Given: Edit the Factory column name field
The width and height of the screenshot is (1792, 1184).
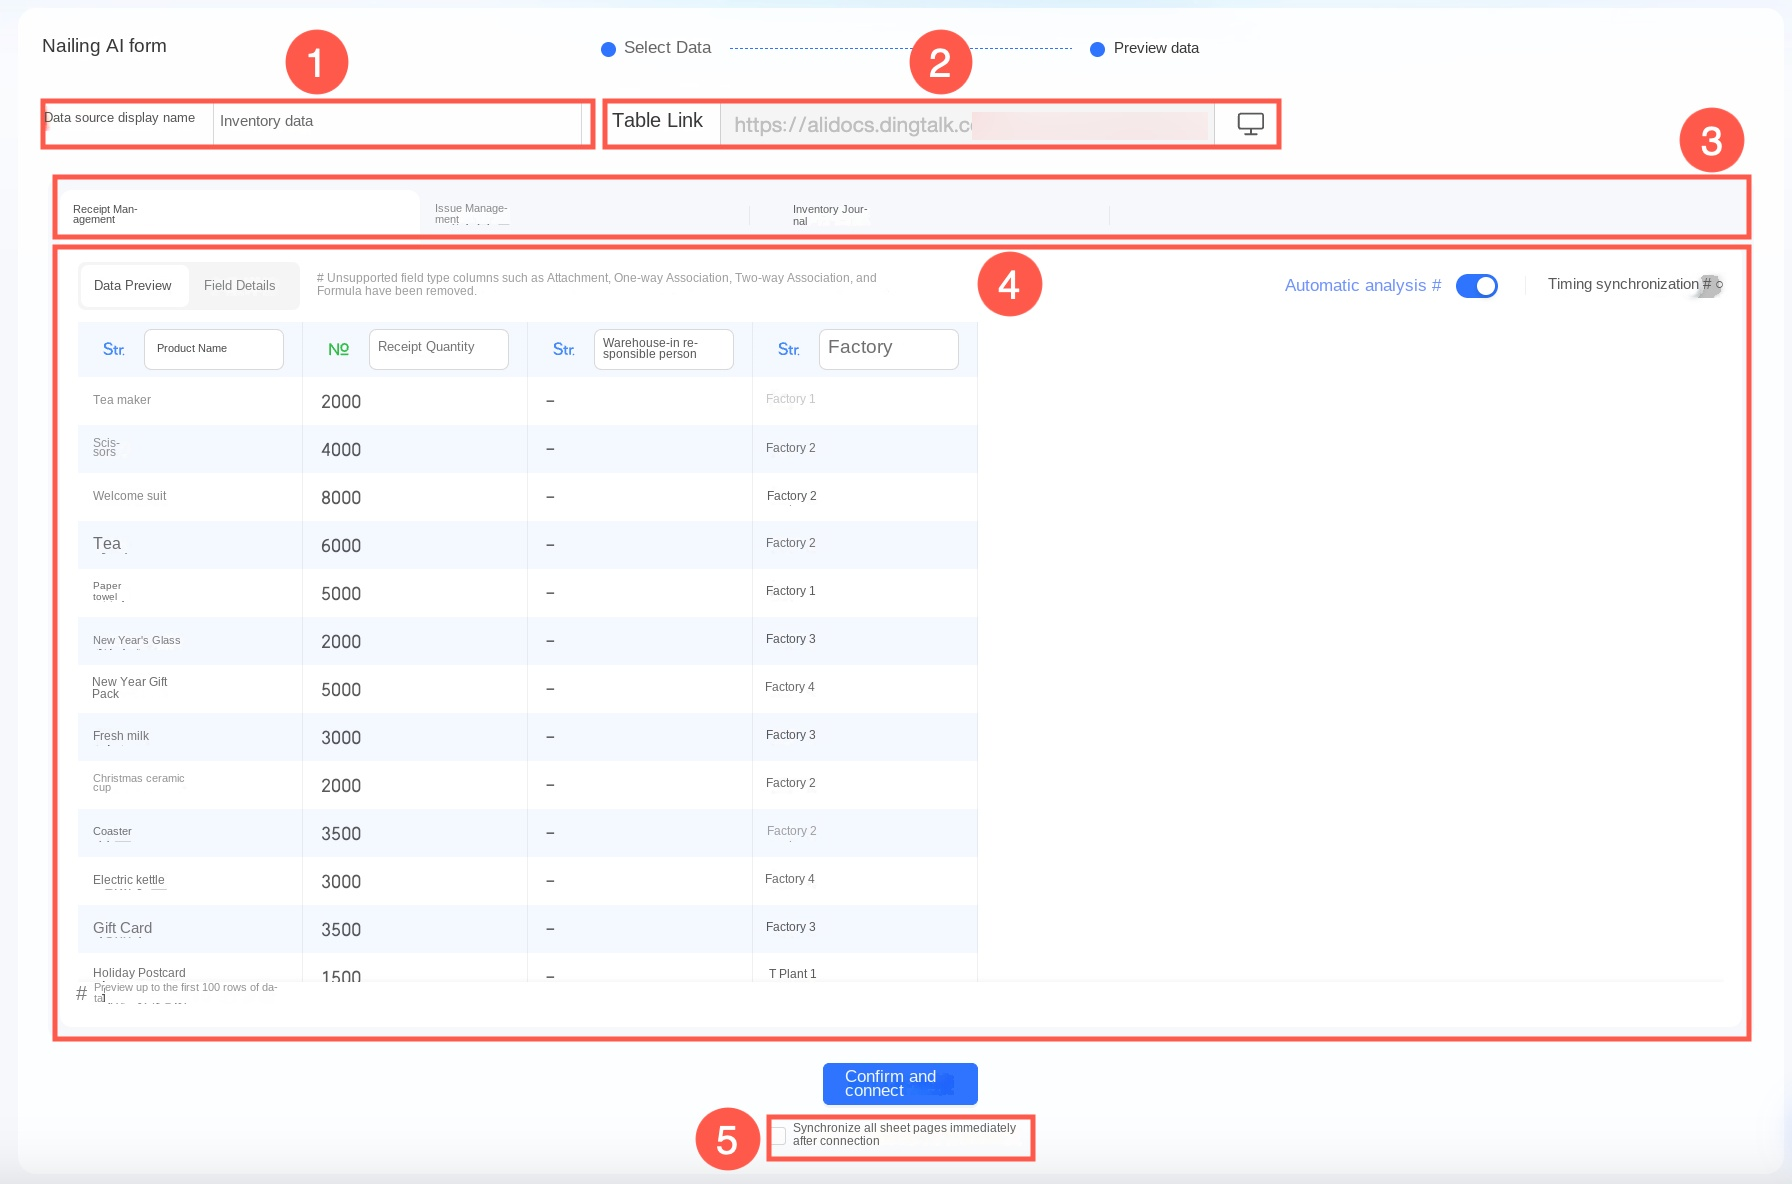Looking at the screenshot, I should pyautogui.click(x=889, y=349).
